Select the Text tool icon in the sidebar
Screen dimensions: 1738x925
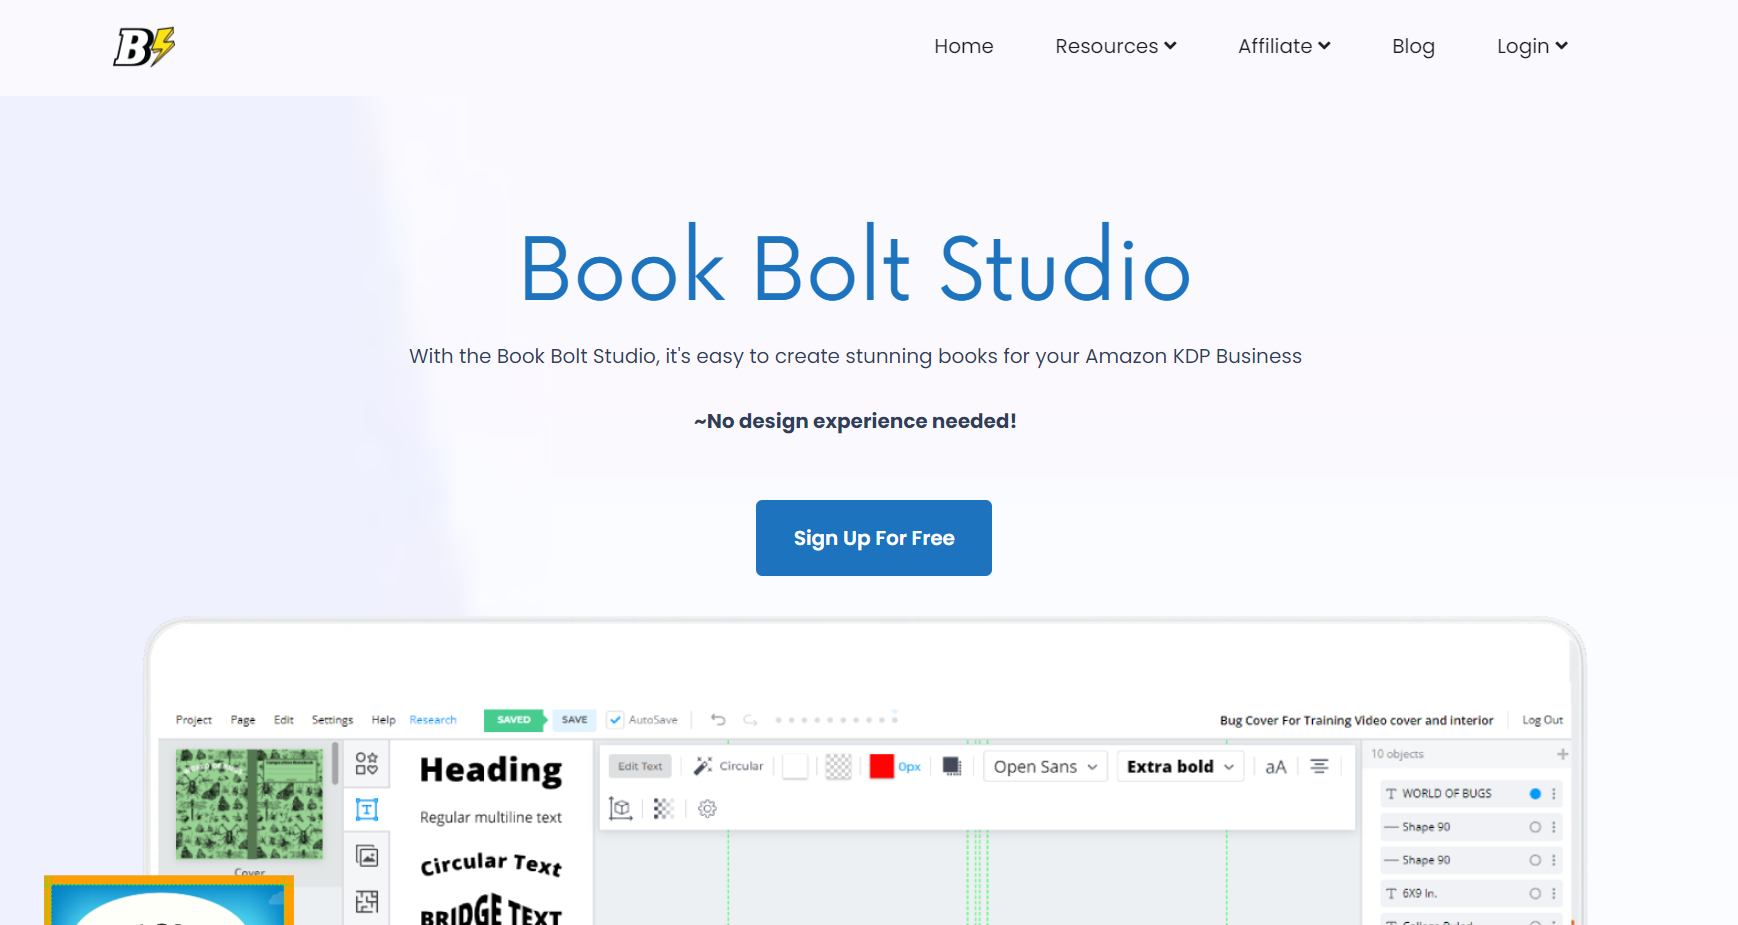click(367, 810)
